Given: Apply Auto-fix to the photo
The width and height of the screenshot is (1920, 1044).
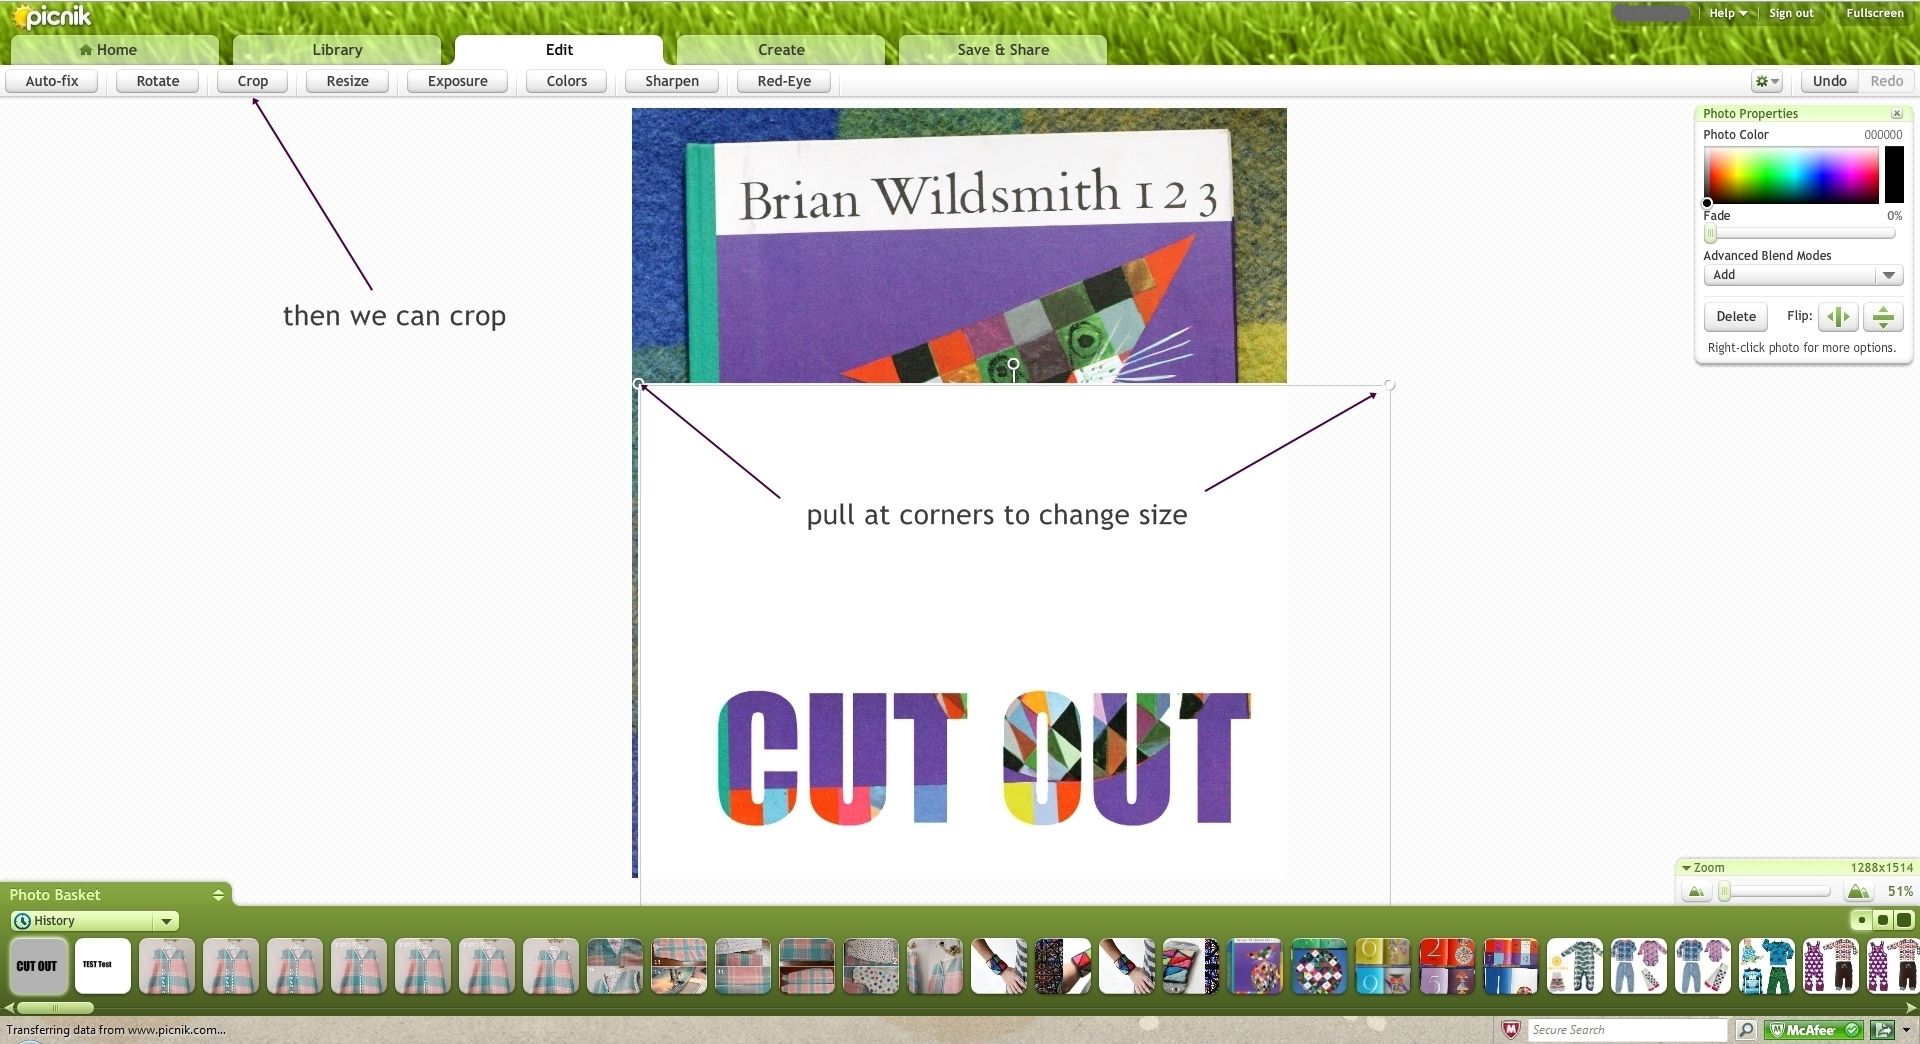Looking at the screenshot, I should (x=52, y=81).
